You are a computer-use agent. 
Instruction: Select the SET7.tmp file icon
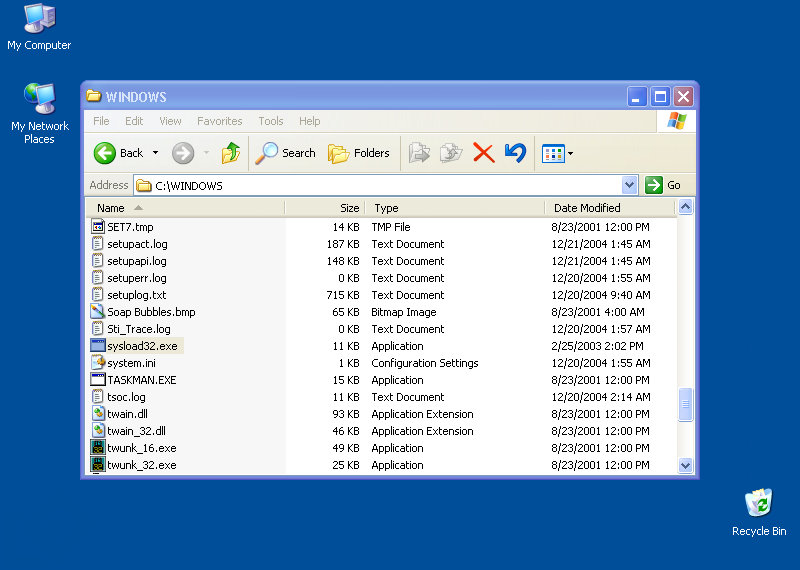click(x=97, y=227)
